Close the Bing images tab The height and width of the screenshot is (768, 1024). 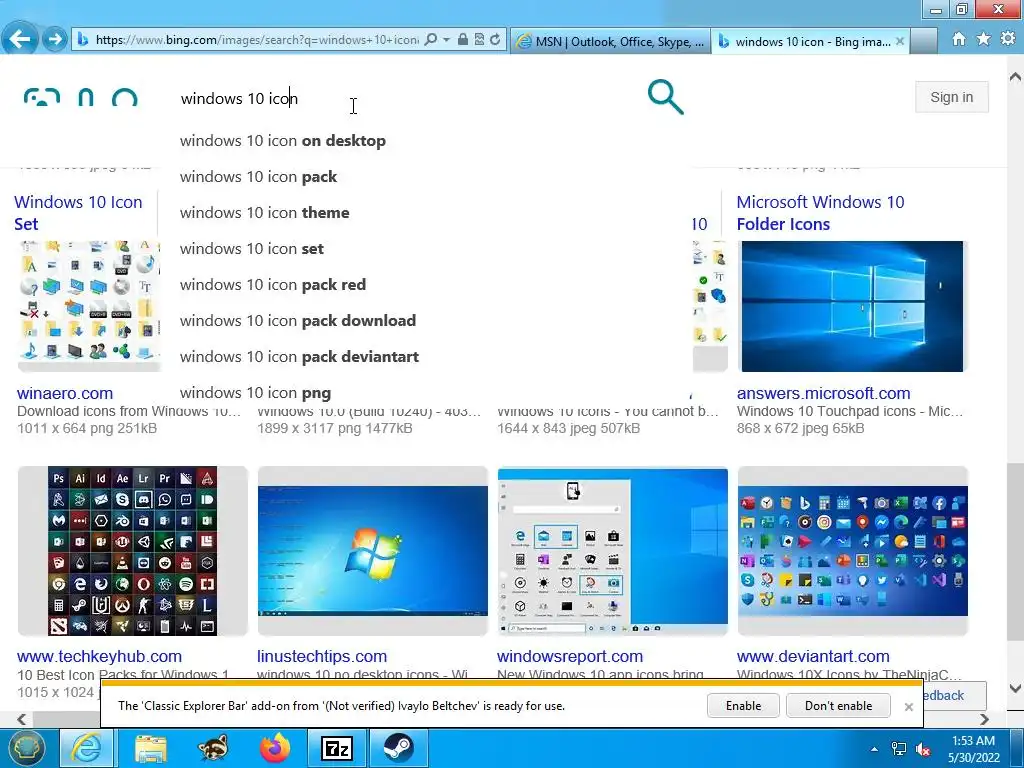click(x=900, y=41)
